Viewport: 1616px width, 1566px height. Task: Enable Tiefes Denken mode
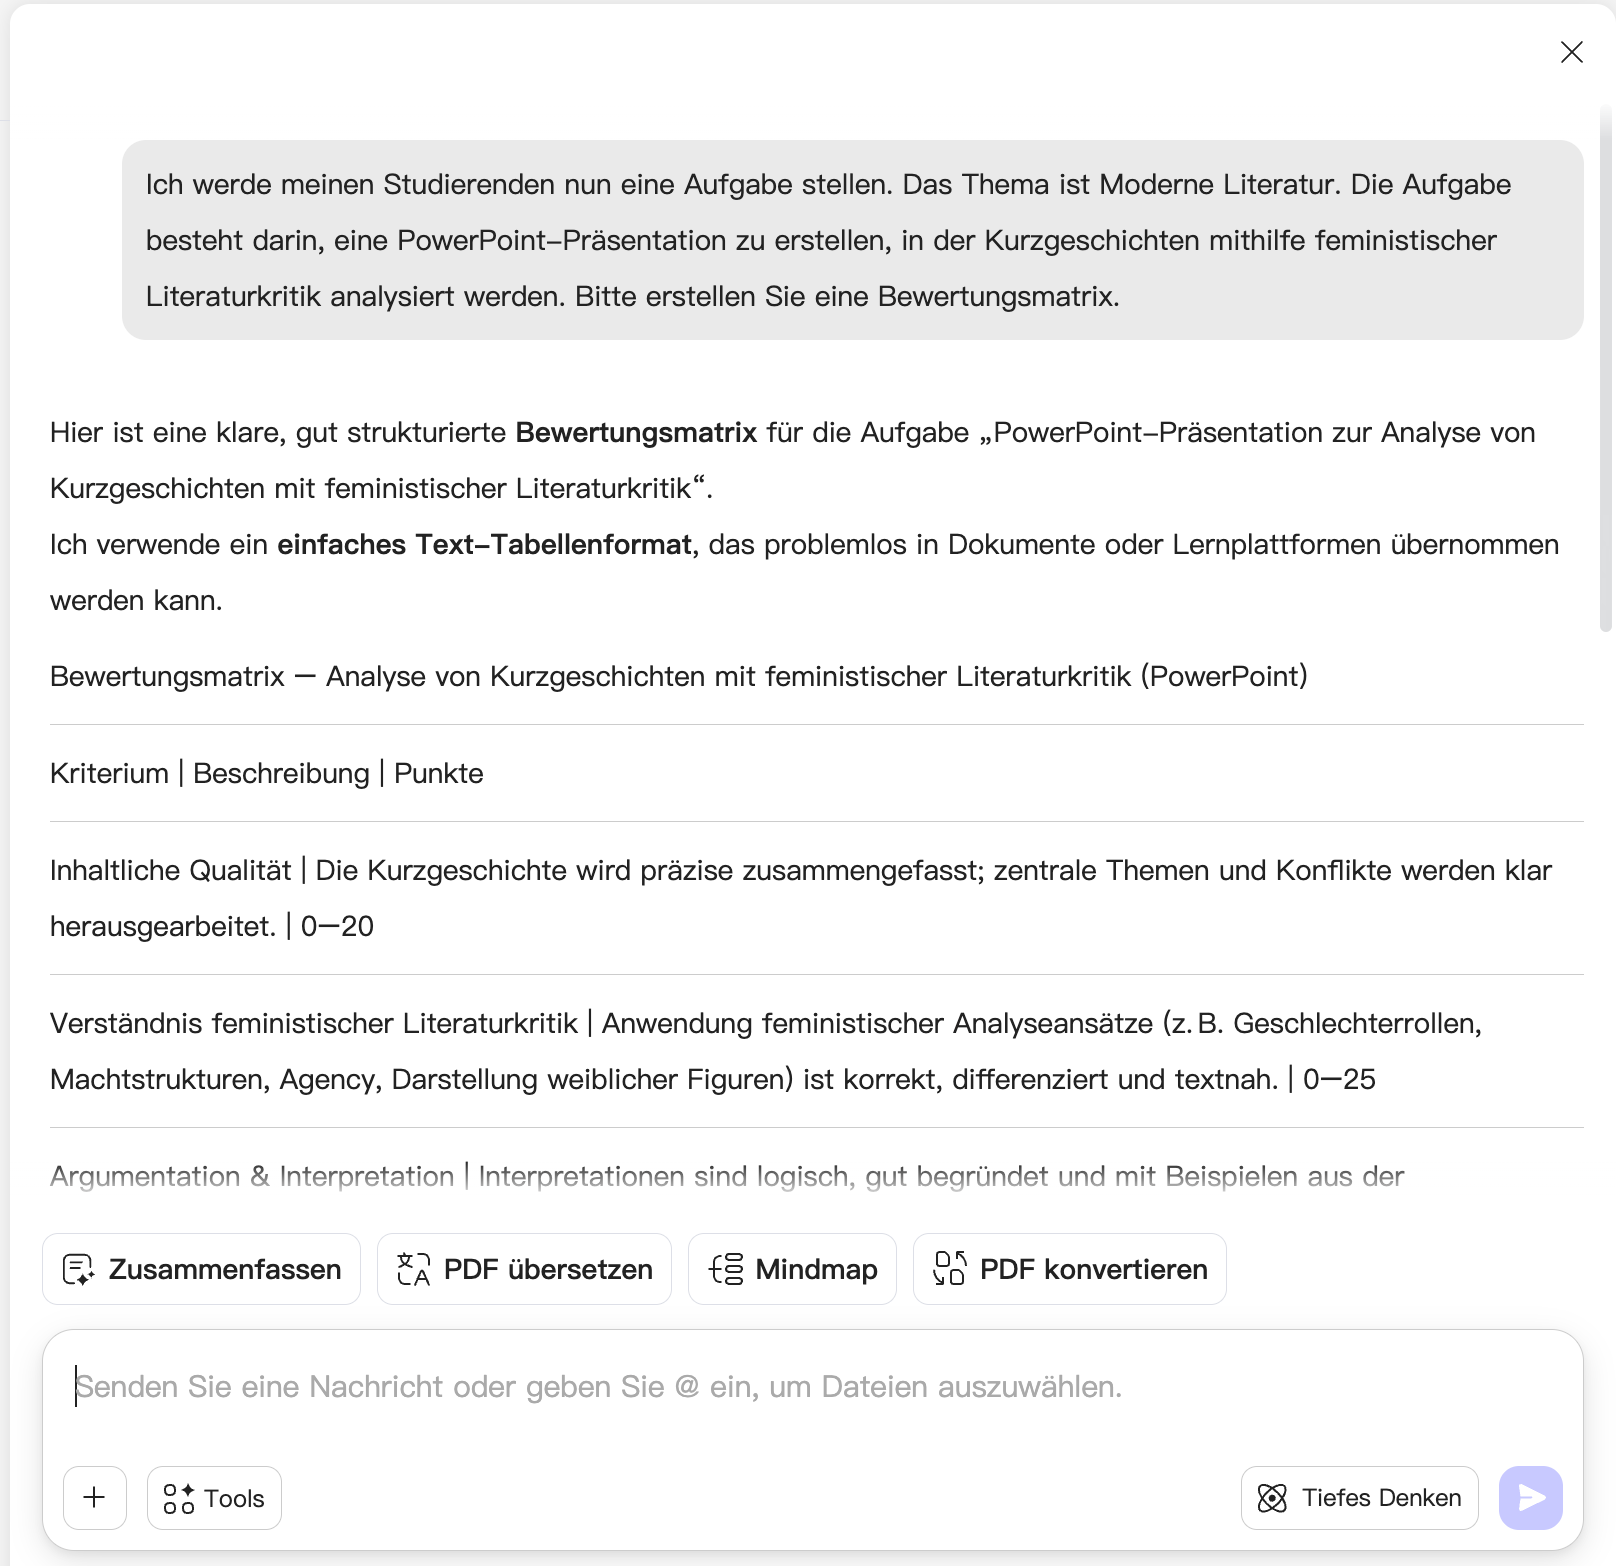1359,1497
